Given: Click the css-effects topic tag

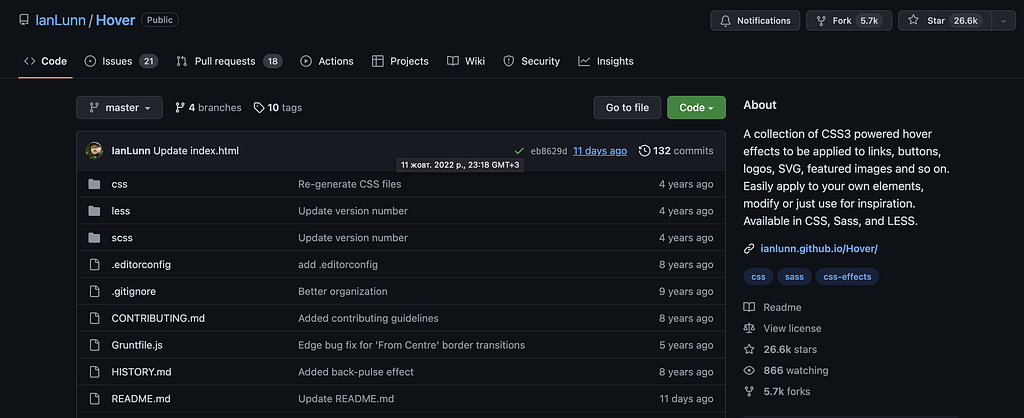Looking at the screenshot, I should tap(847, 277).
